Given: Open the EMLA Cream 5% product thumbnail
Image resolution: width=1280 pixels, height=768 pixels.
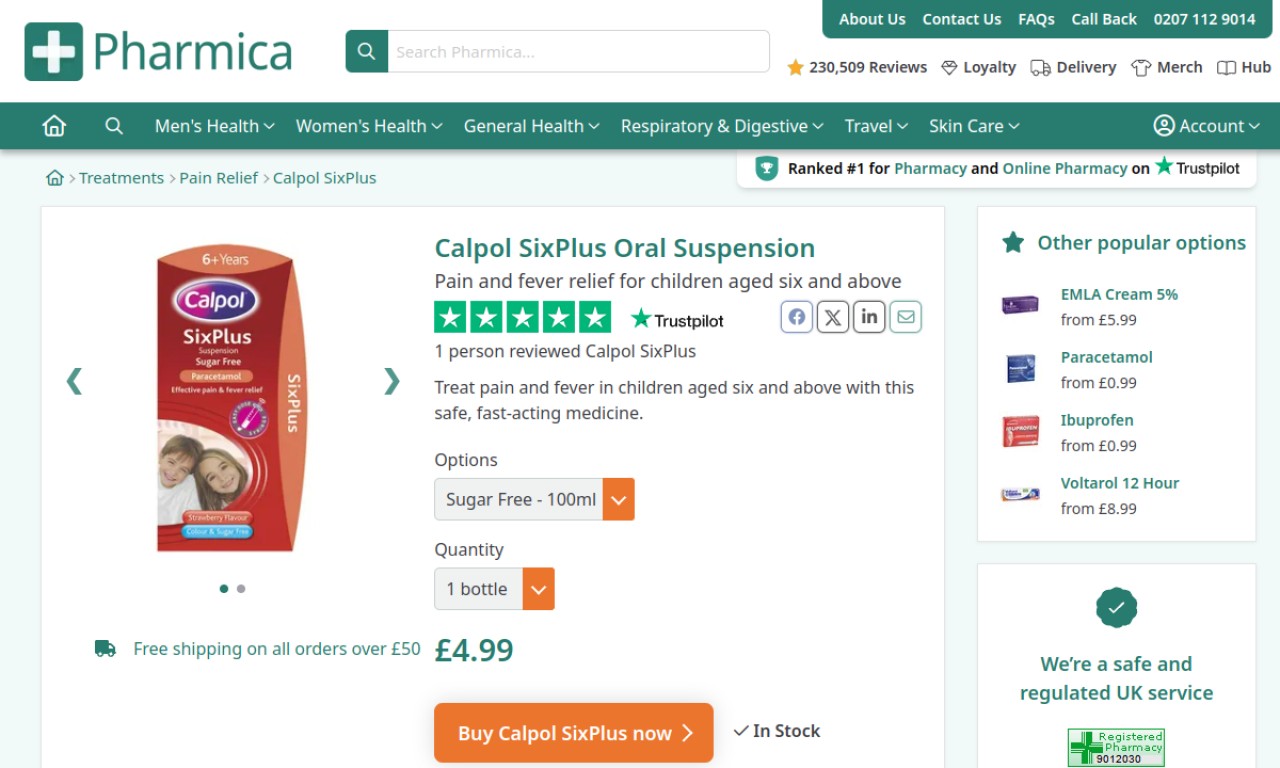Looking at the screenshot, I should (1020, 305).
